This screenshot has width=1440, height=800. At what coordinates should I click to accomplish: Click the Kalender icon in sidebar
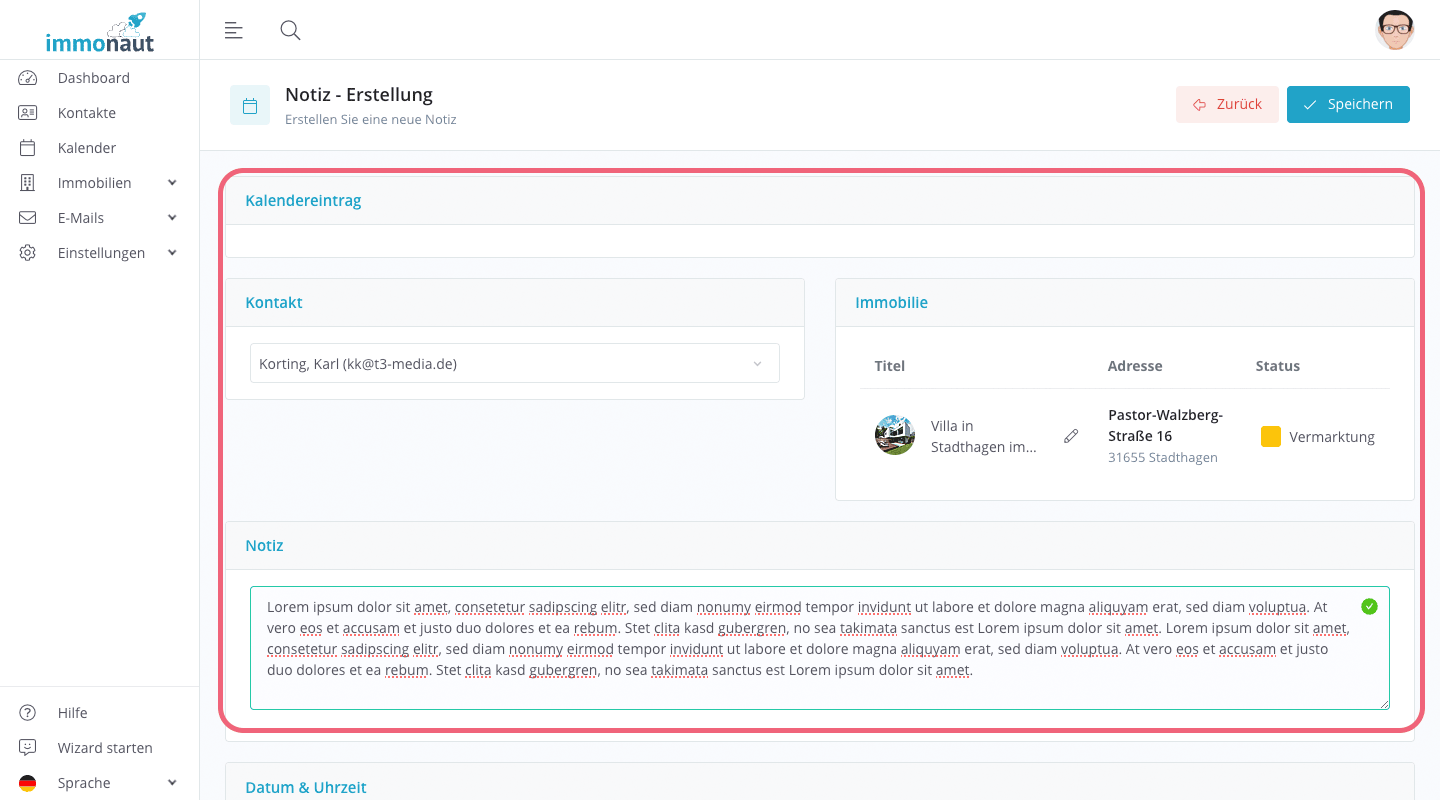pos(28,148)
